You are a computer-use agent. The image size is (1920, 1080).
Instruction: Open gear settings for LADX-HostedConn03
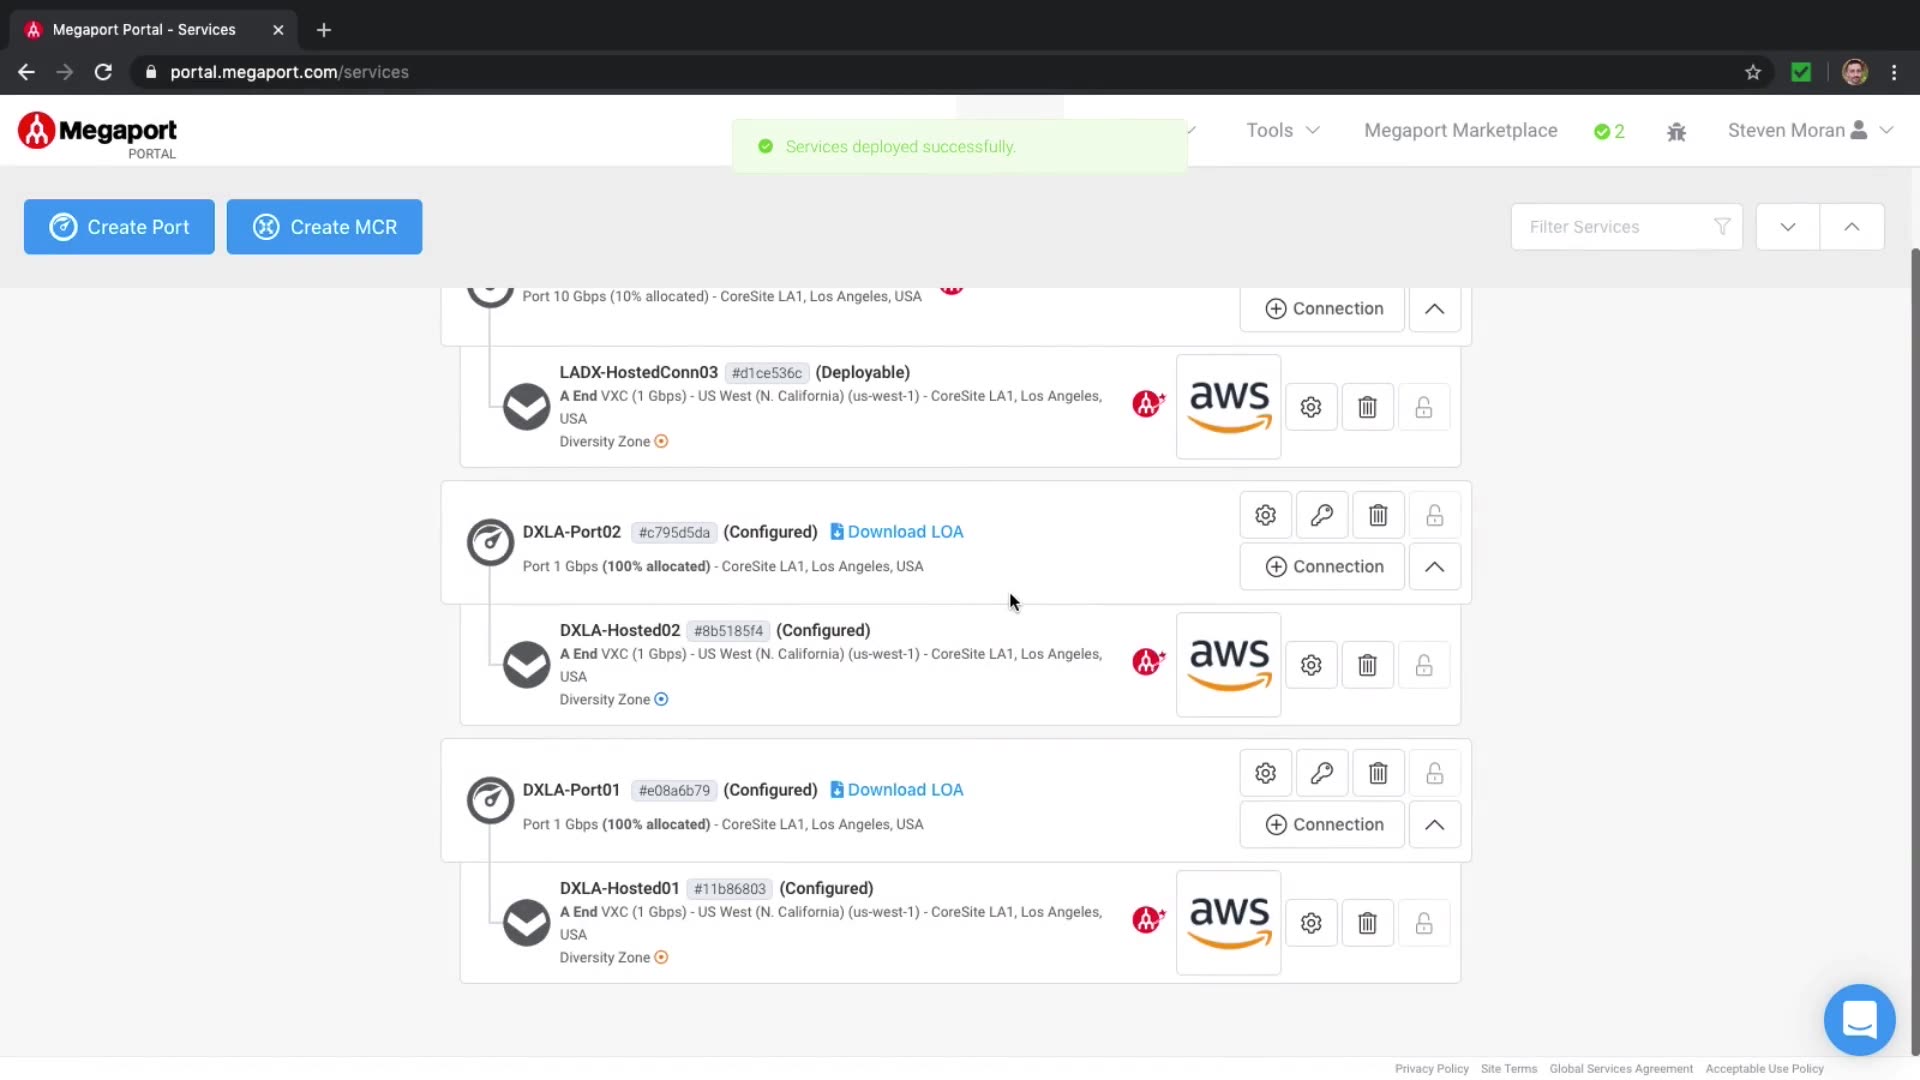1310,407
